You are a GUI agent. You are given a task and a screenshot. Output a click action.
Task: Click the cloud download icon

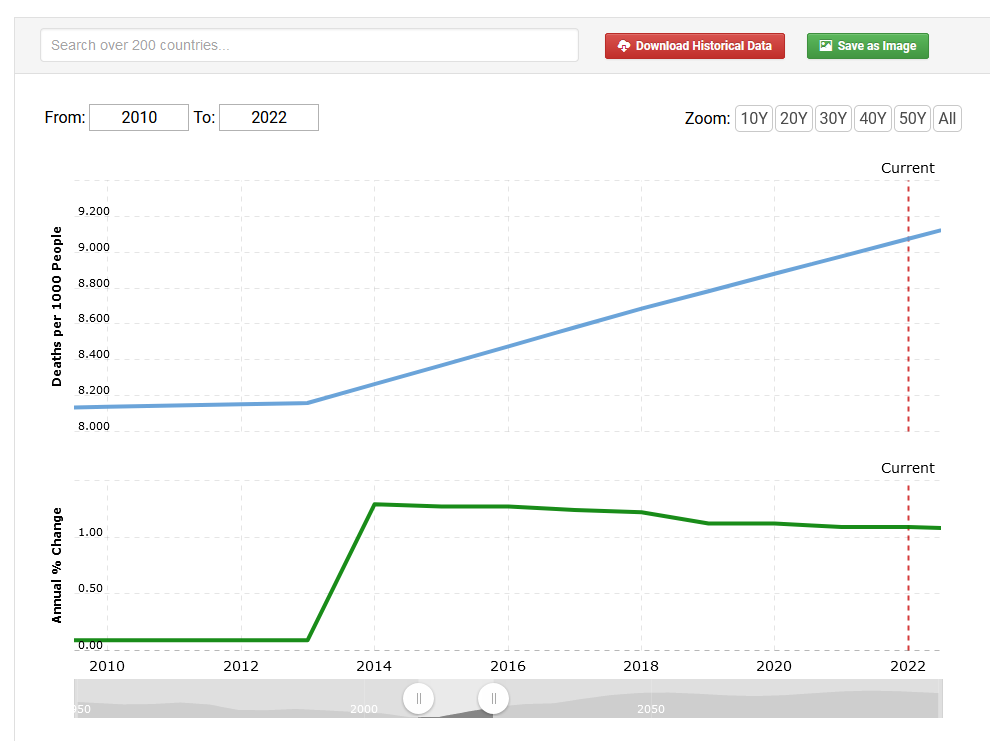click(624, 46)
